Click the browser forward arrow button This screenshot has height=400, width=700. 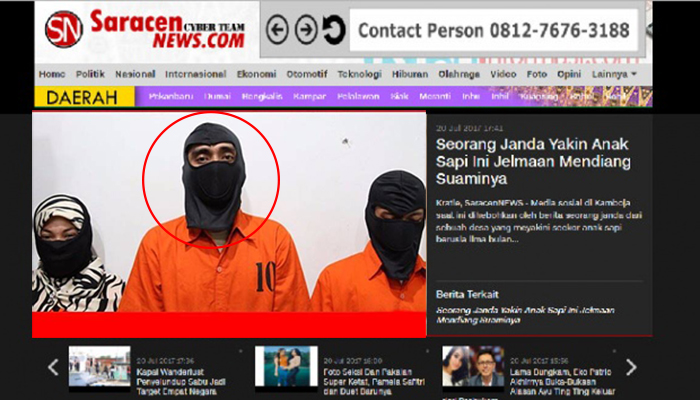[x=306, y=31]
